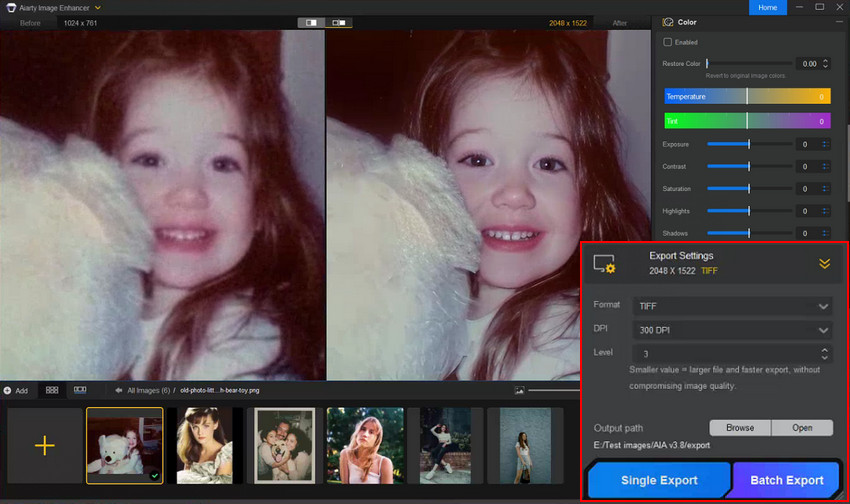
Task: Click the Exposure value field
Action: (808, 144)
